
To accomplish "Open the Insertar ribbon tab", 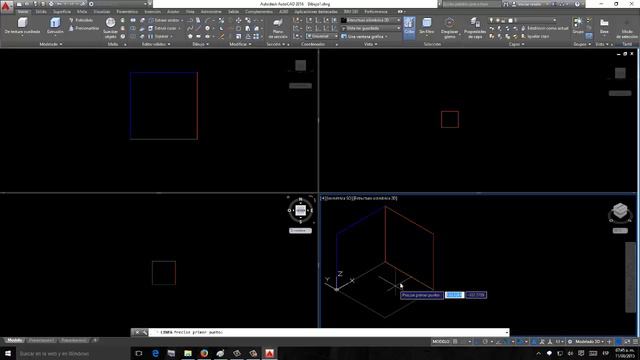I will (153, 11).
